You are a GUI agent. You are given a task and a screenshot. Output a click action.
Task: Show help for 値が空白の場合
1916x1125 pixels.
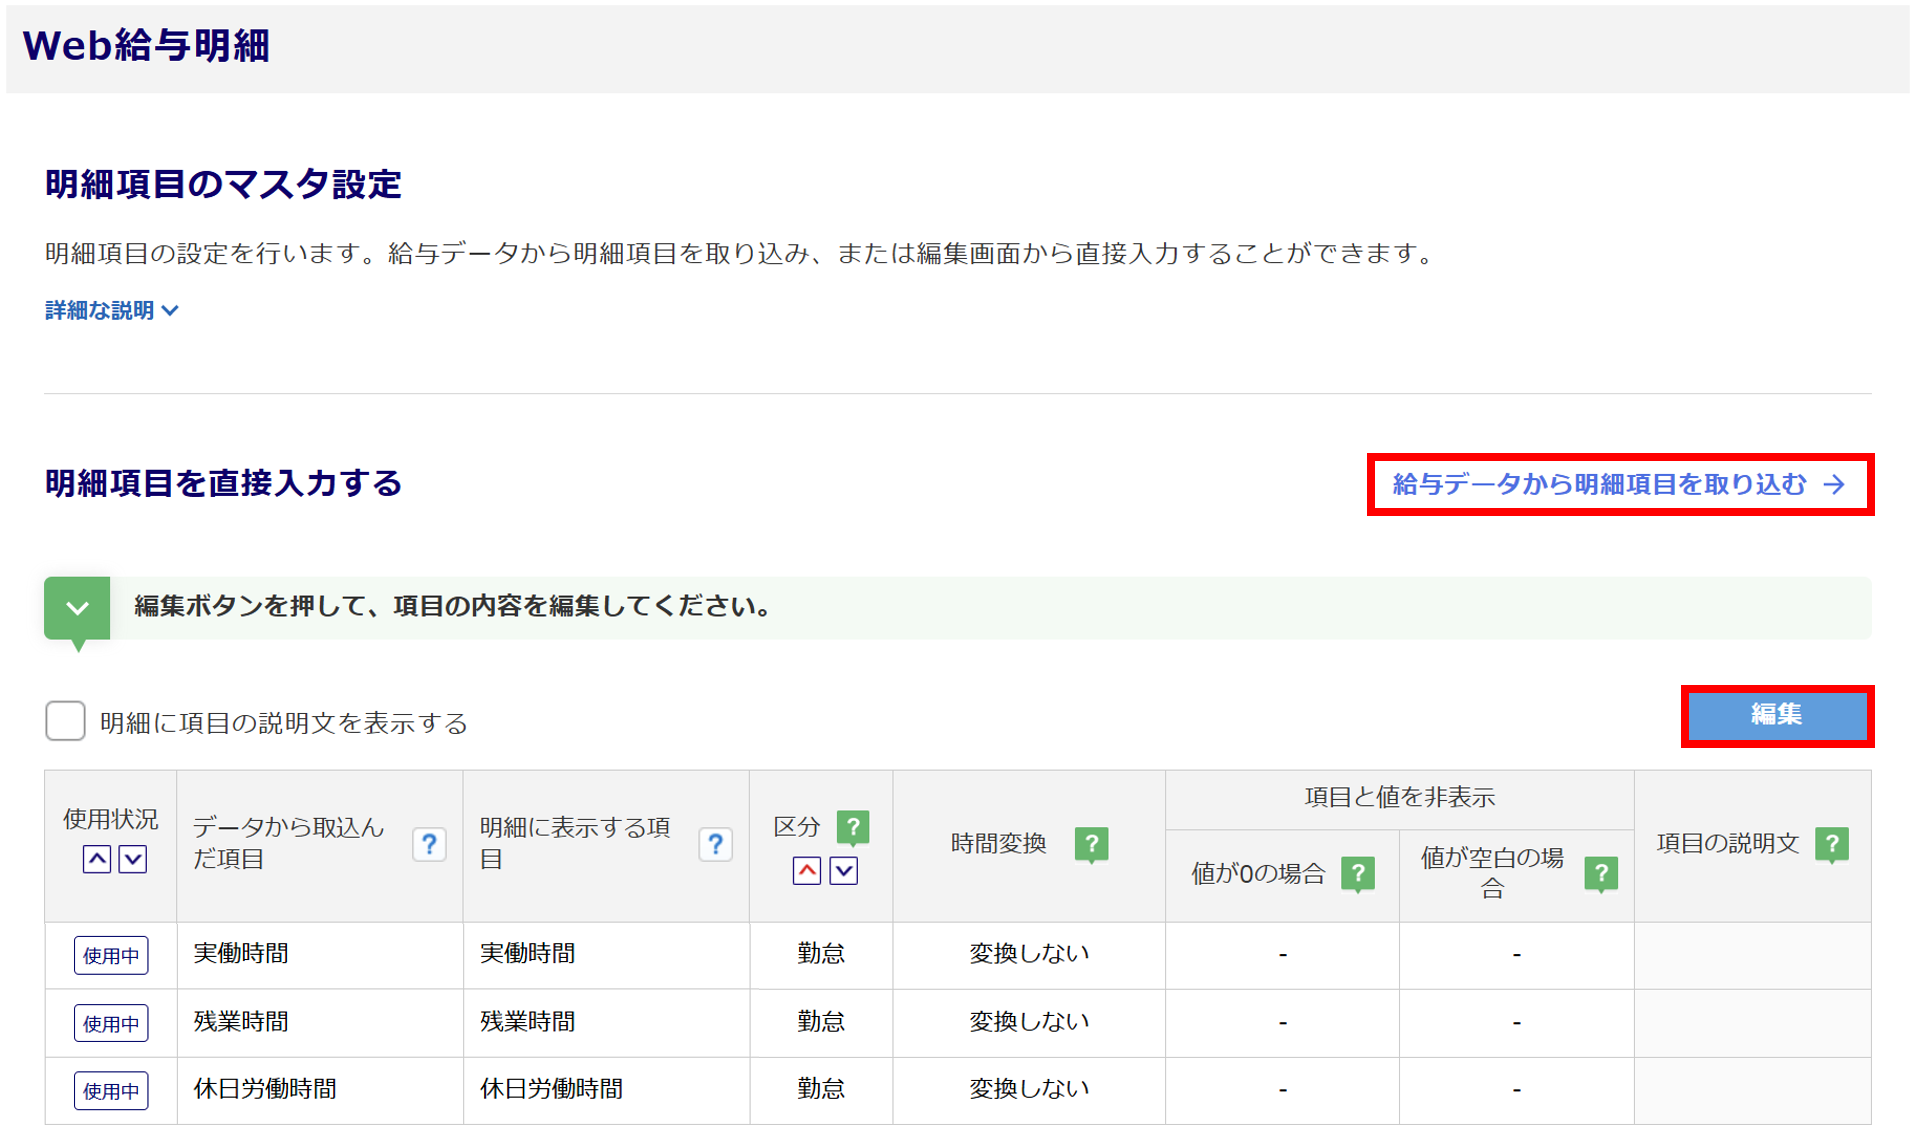(1600, 873)
